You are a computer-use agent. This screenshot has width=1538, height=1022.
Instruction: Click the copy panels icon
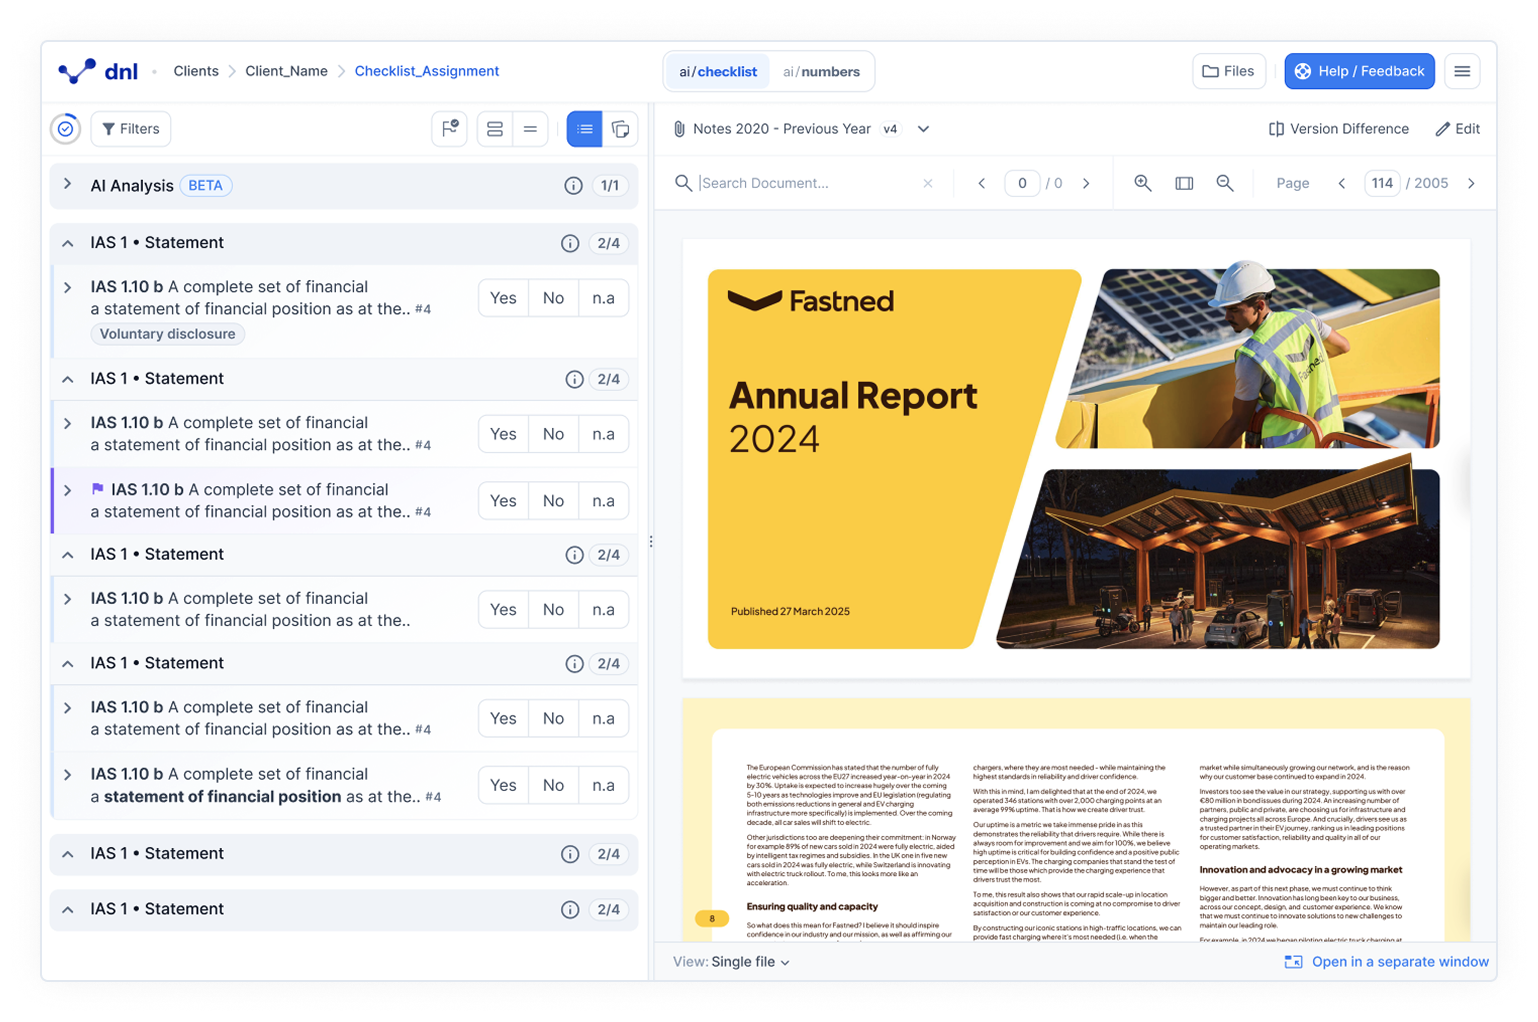coord(620,129)
